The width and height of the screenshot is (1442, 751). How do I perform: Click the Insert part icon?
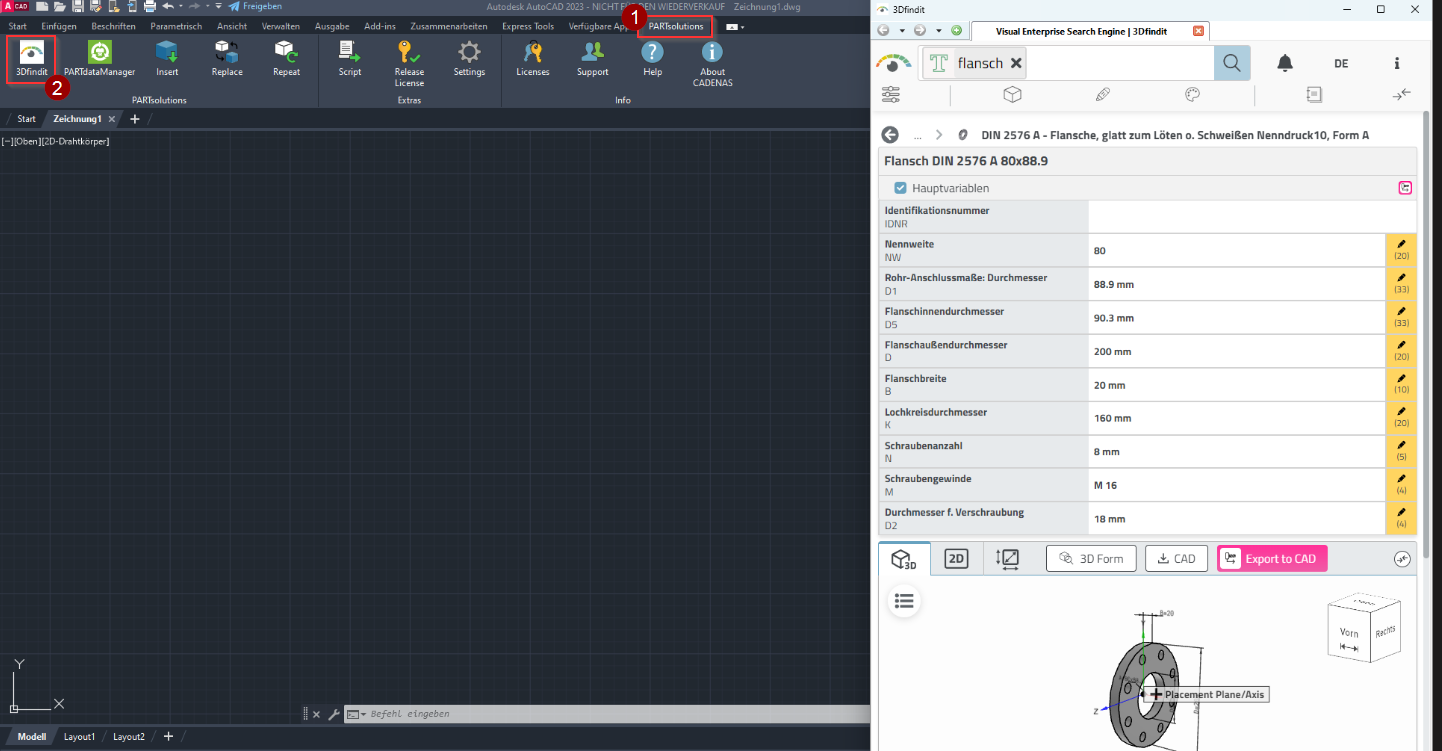(167, 59)
